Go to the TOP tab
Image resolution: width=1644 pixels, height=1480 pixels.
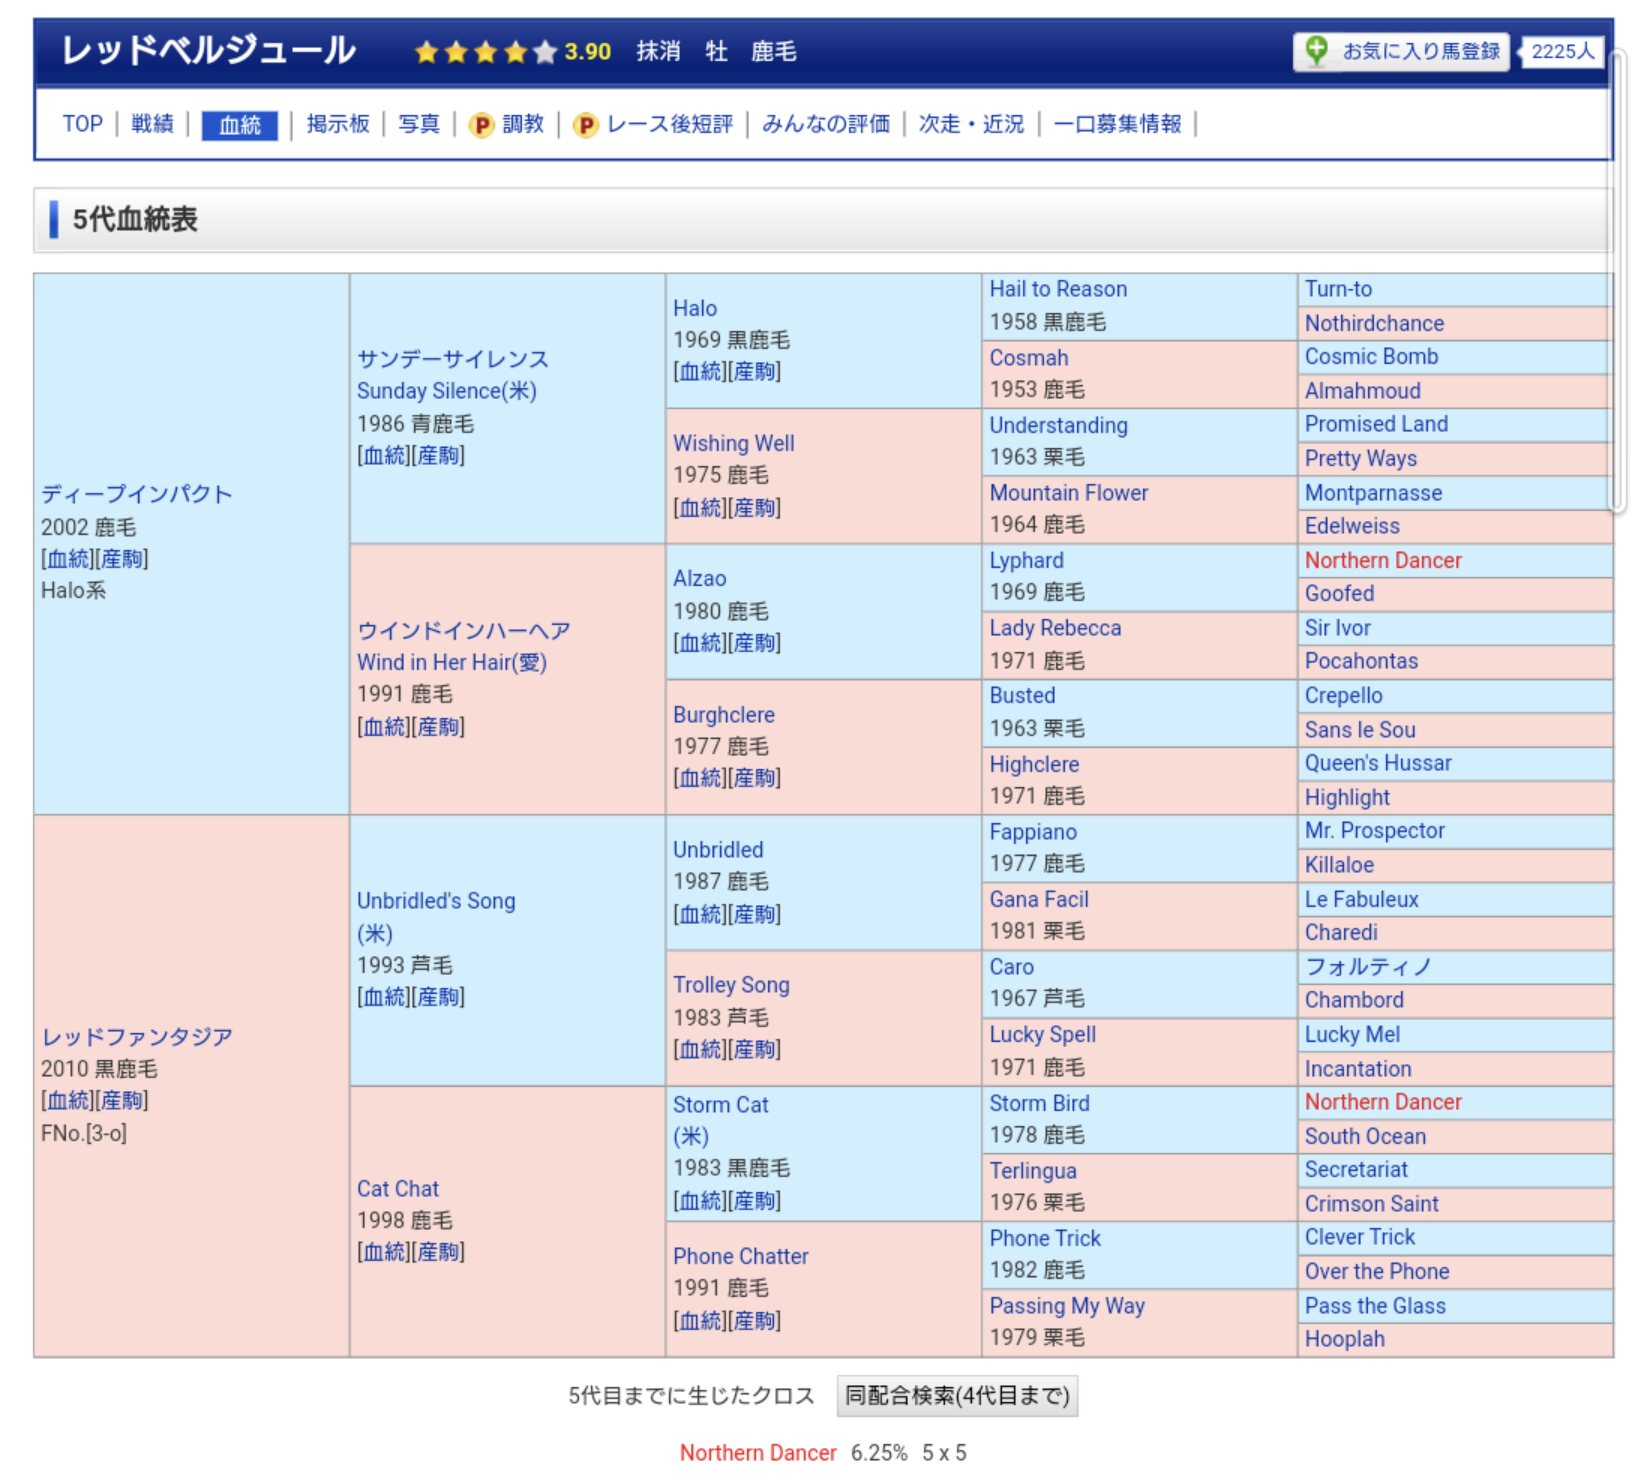click(x=82, y=124)
